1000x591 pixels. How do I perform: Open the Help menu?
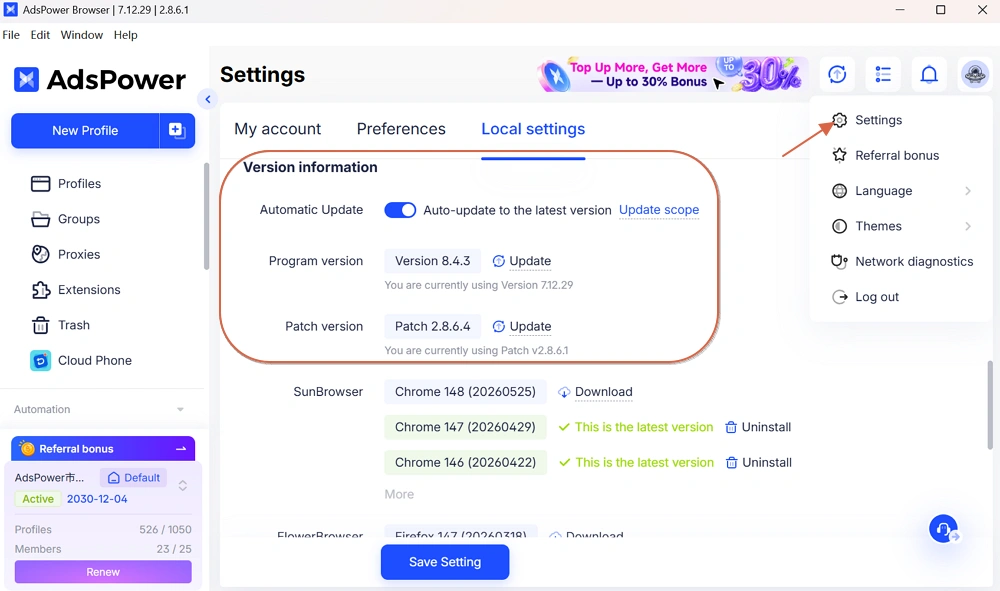(126, 35)
